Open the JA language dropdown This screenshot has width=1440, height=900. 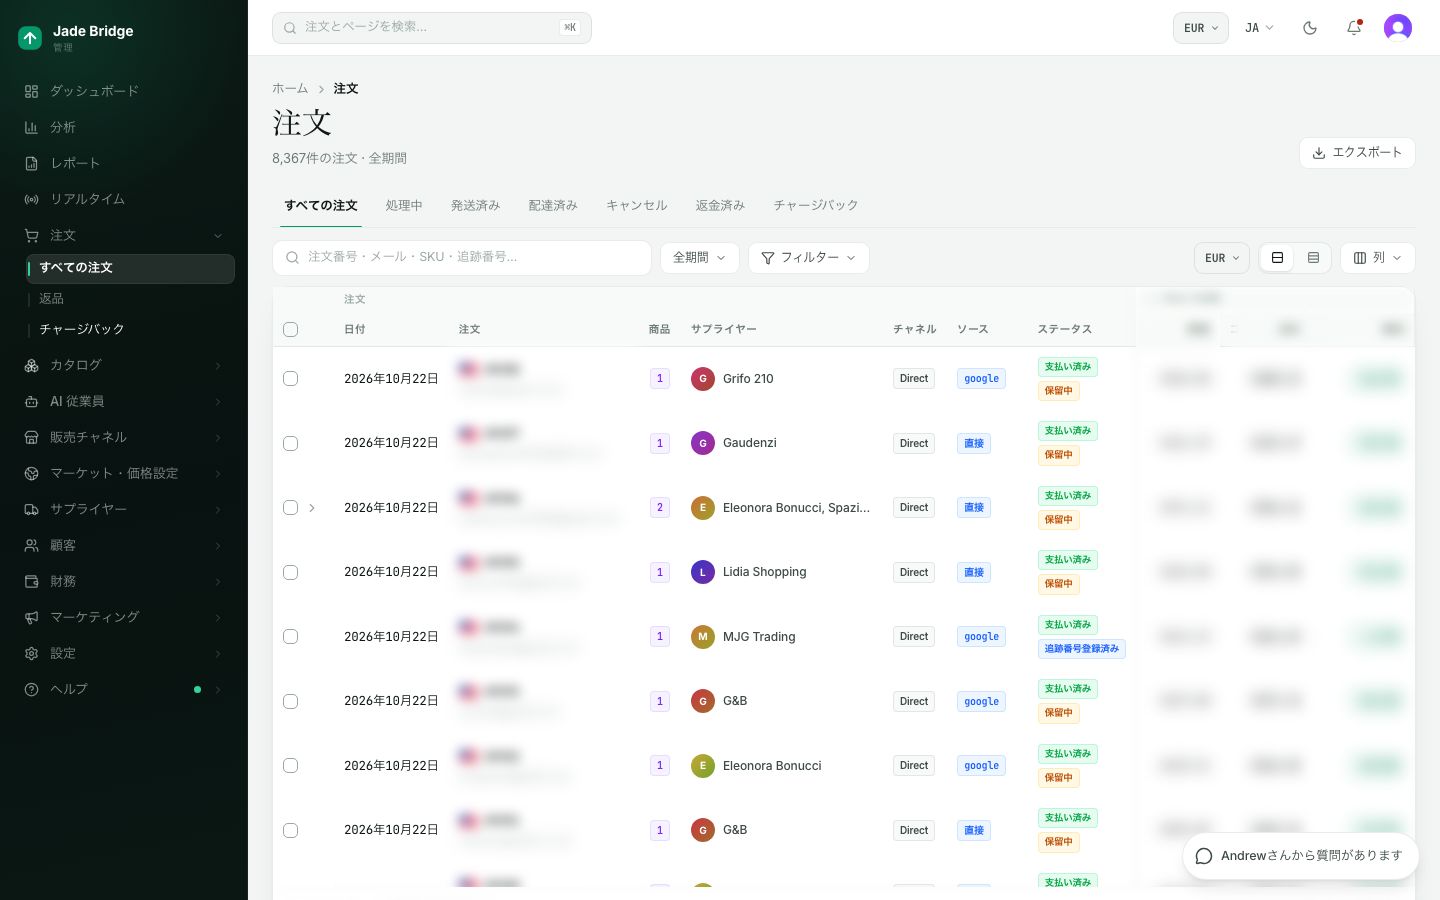[x=1259, y=28]
